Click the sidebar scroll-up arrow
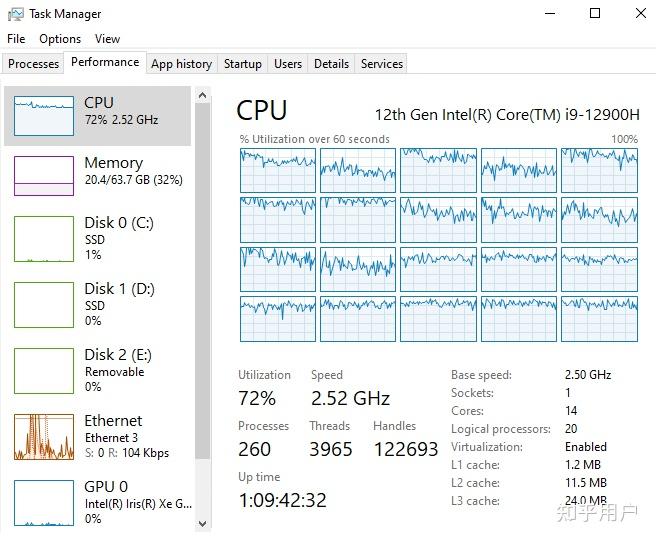Image resolution: width=656 pixels, height=536 pixels. 203,95
